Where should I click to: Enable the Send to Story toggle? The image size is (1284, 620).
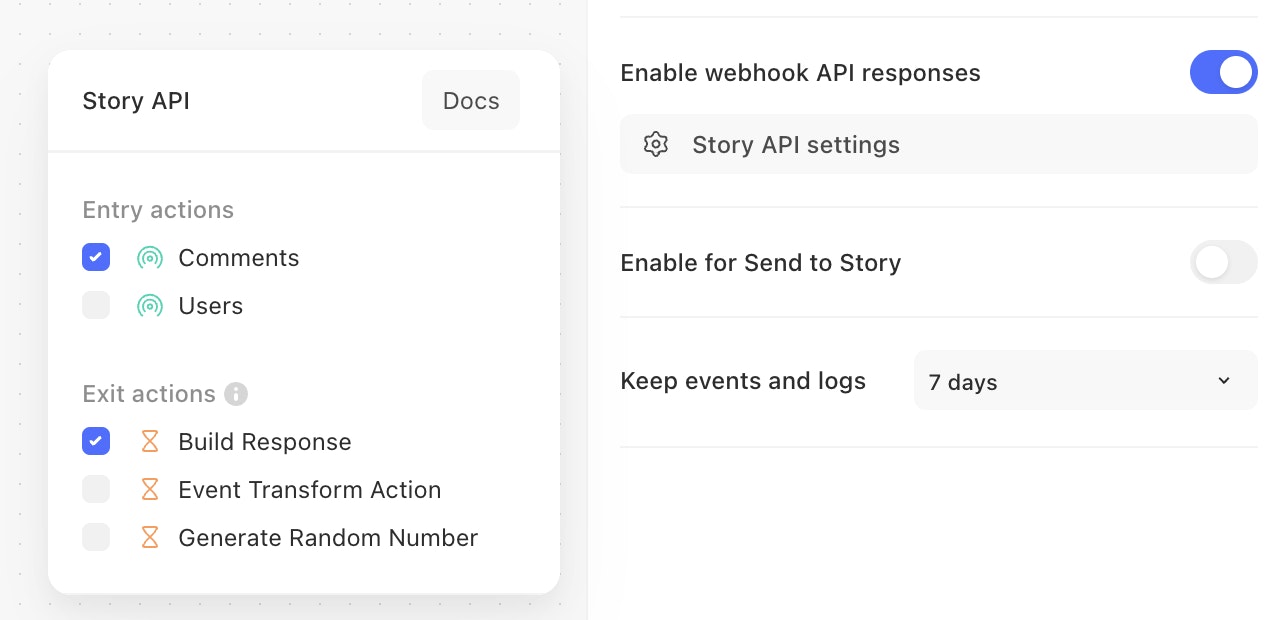(1223, 263)
